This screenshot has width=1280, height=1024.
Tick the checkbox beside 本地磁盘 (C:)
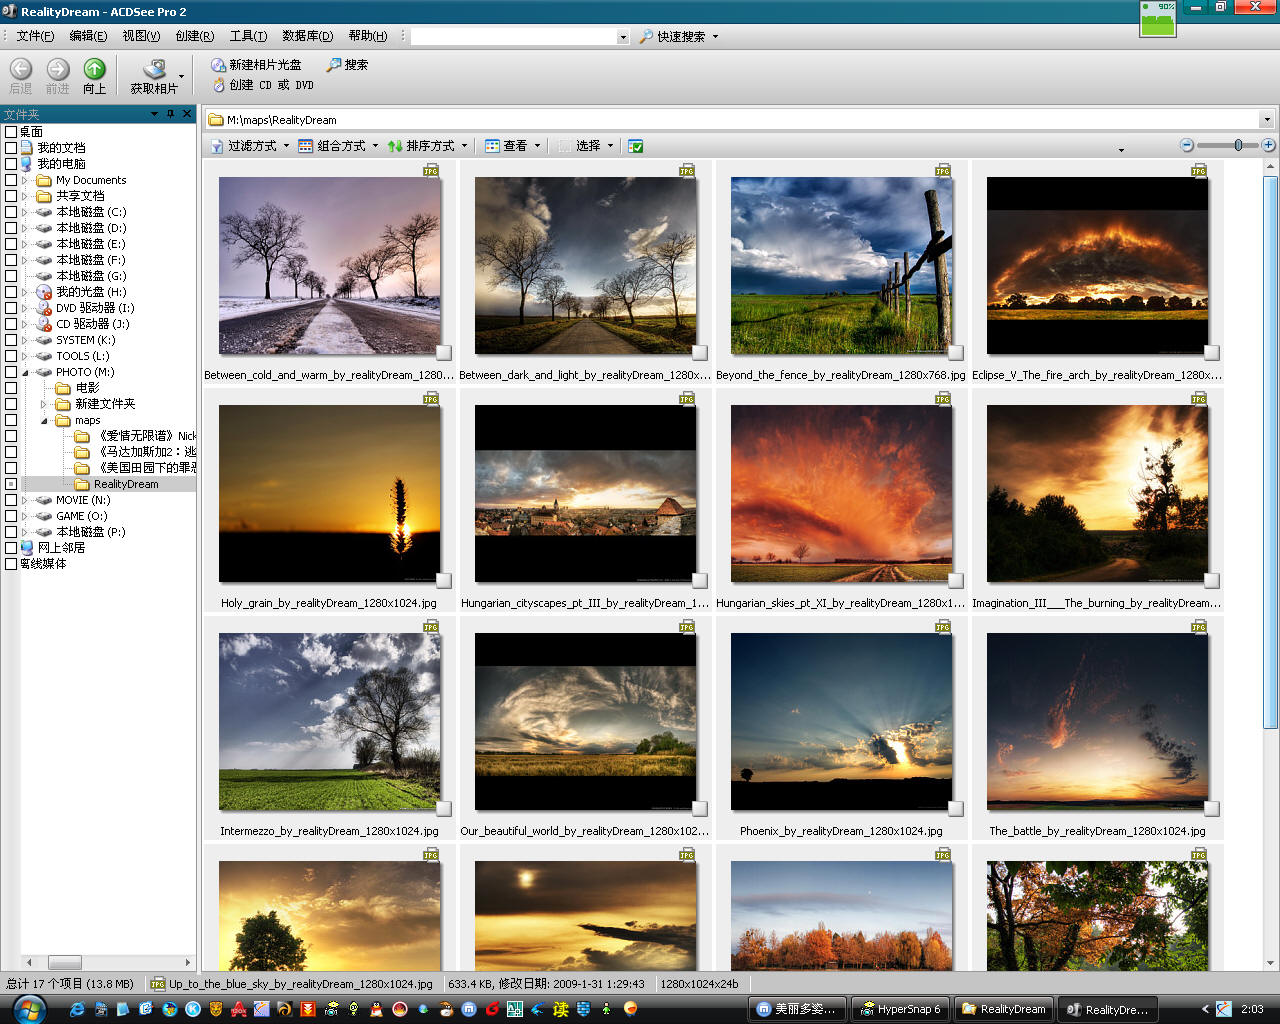point(11,212)
